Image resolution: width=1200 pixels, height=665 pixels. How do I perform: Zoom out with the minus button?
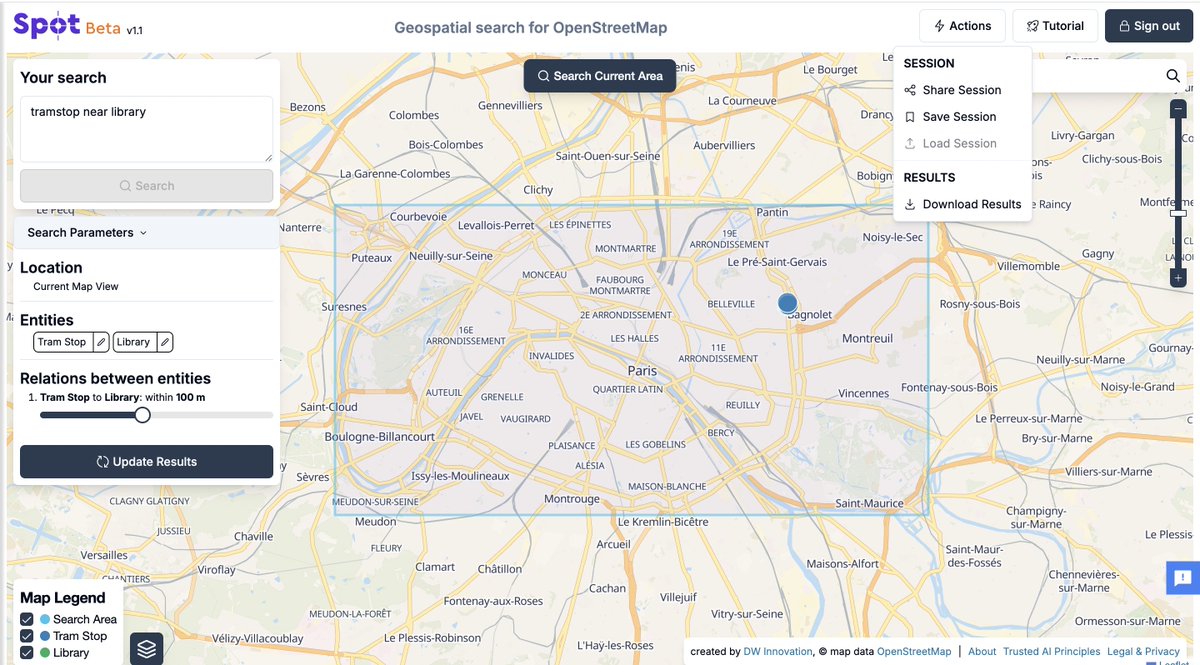pyautogui.click(x=1178, y=108)
